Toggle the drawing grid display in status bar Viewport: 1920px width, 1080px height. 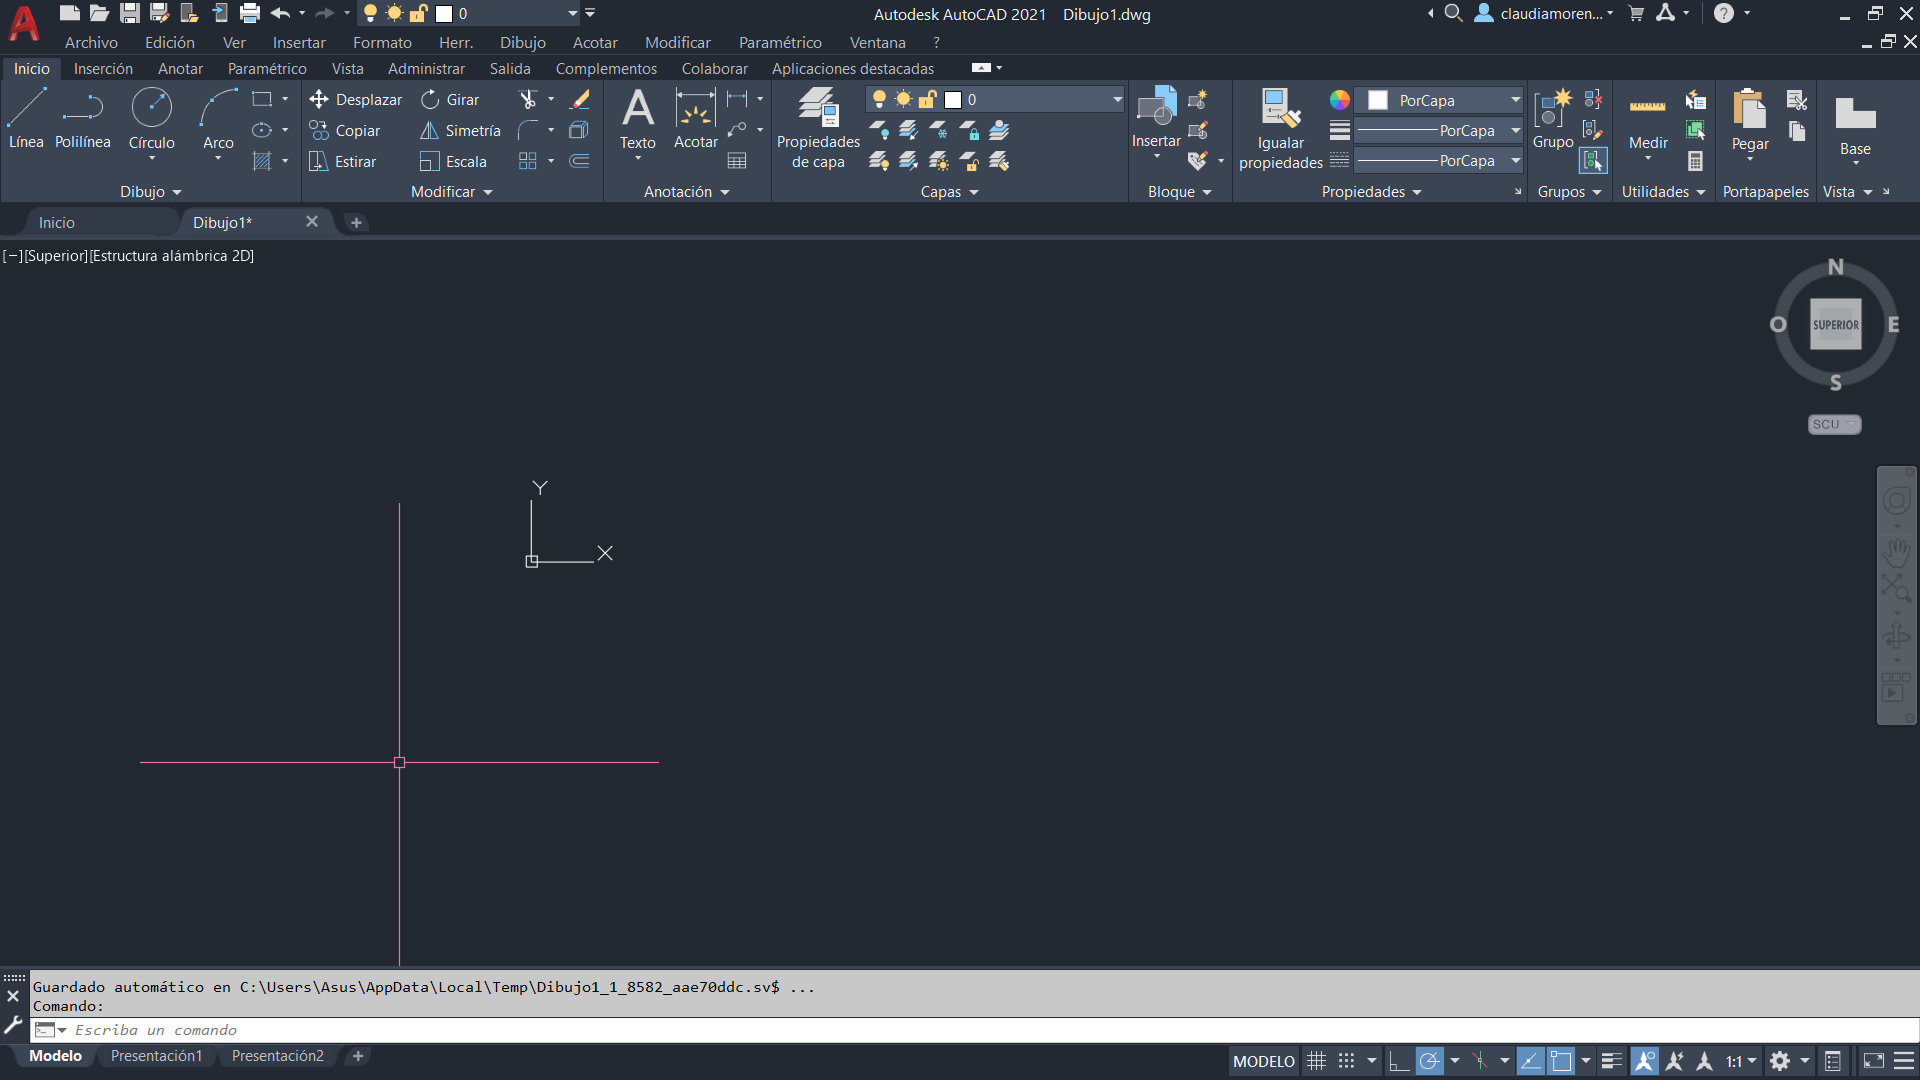tap(1317, 1061)
